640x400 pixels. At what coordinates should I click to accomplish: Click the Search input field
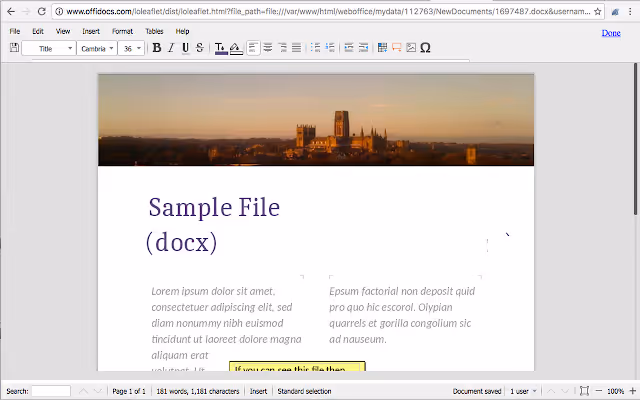coord(51,391)
